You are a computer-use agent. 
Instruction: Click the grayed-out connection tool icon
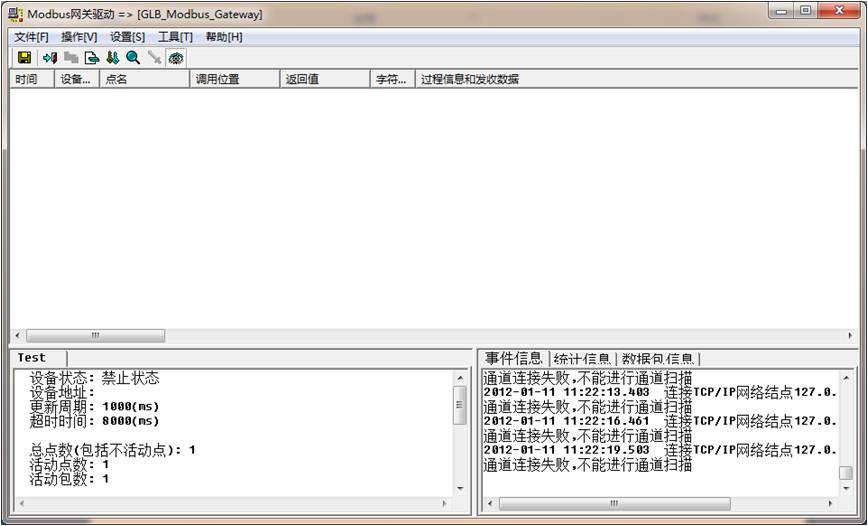(154, 58)
